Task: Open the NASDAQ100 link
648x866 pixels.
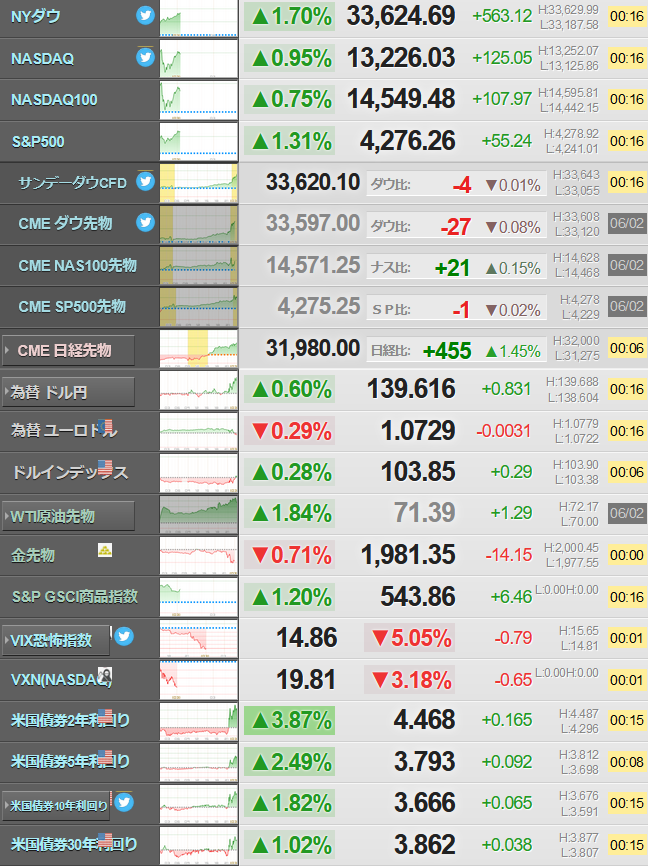Action: 54,99
